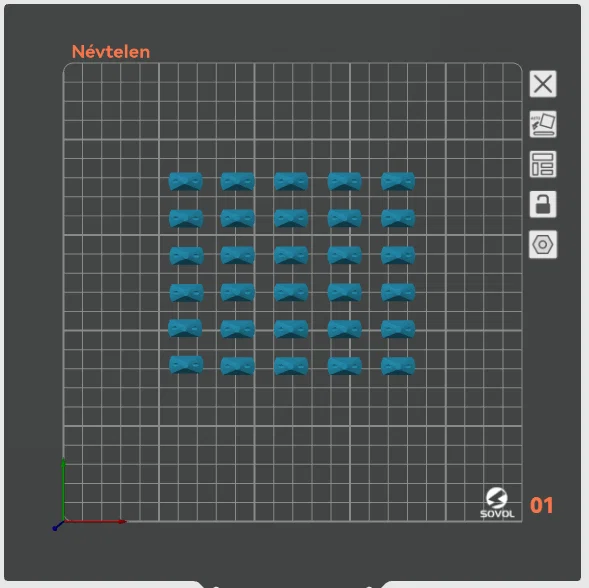Click the plate number 01
The height and width of the screenshot is (588, 589).
click(541, 505)
